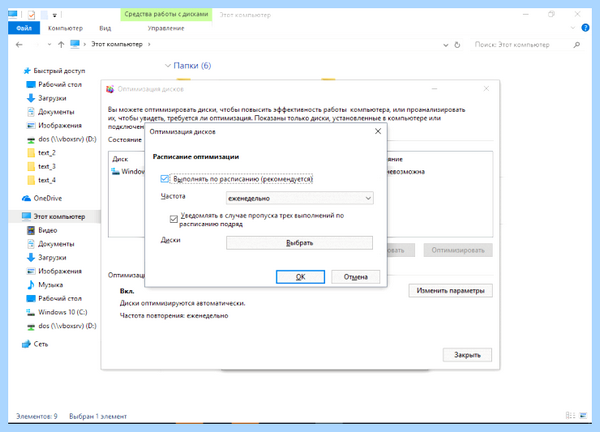Cancel with the Отмена button
Screen dimensions: 600x432
click(x=355, y=277)
